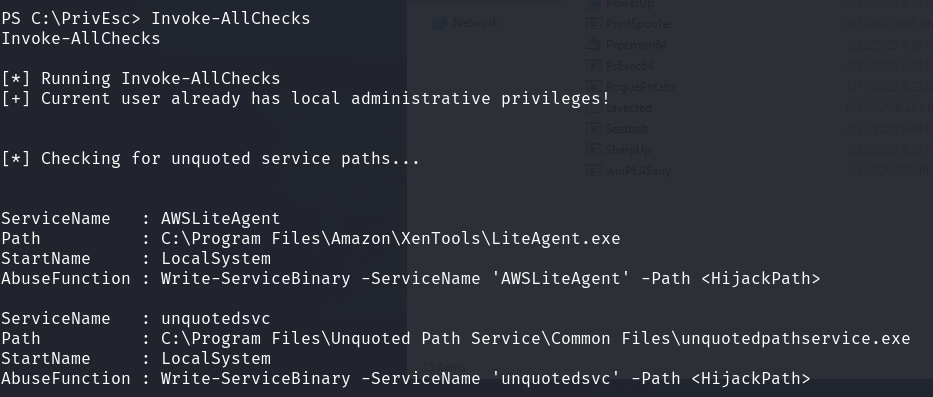
Task: Click the PrintSpoofer date 6/5/2020 9:06
Action: (889, 24)
